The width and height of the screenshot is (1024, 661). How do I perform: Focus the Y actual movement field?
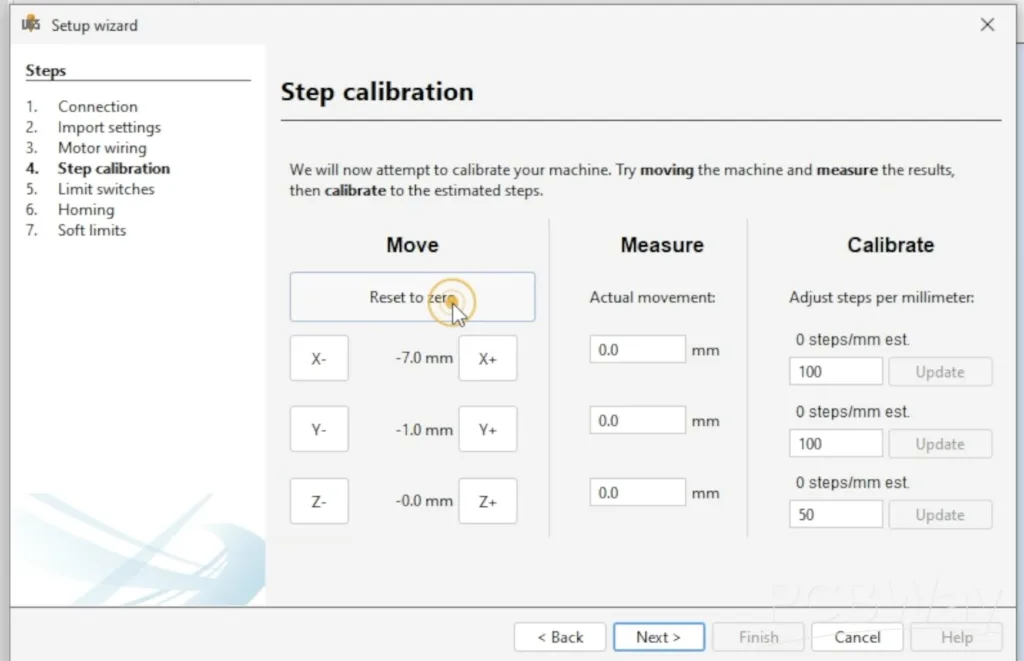[637, 421]
